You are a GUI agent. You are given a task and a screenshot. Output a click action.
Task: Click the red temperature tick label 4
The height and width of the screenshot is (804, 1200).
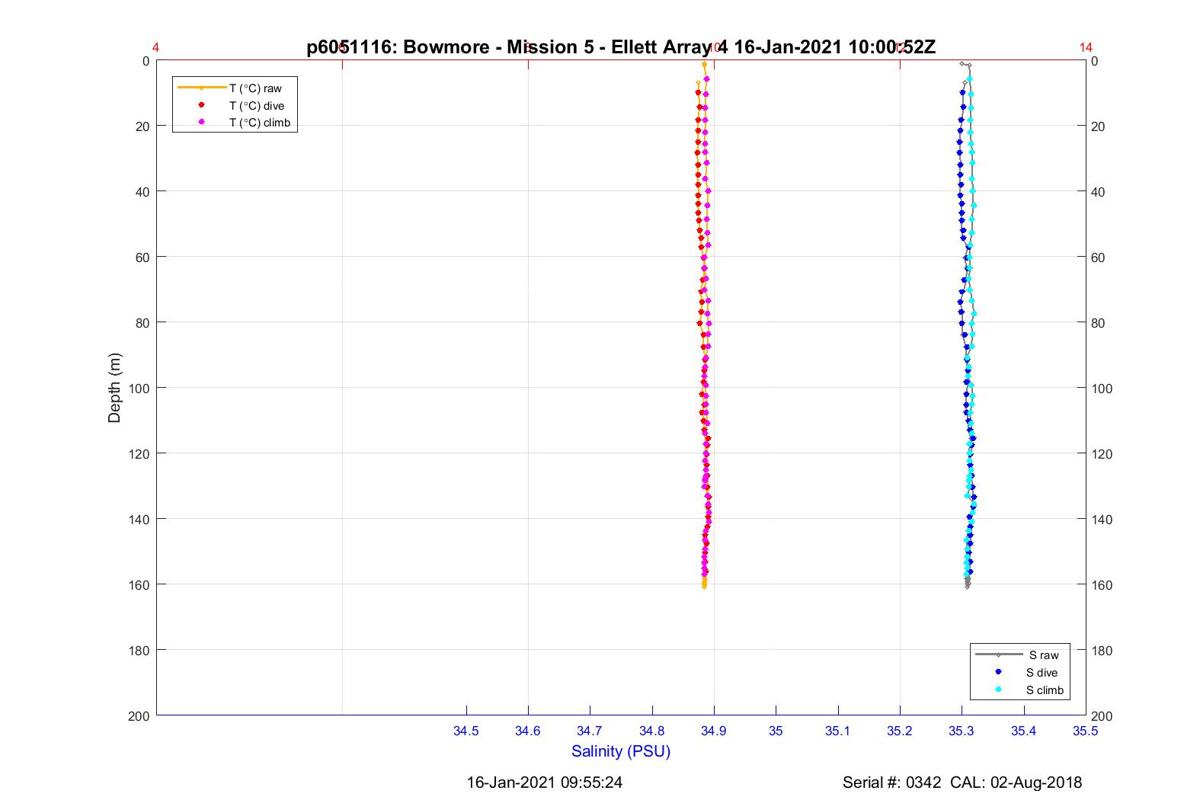click(156, 47)
